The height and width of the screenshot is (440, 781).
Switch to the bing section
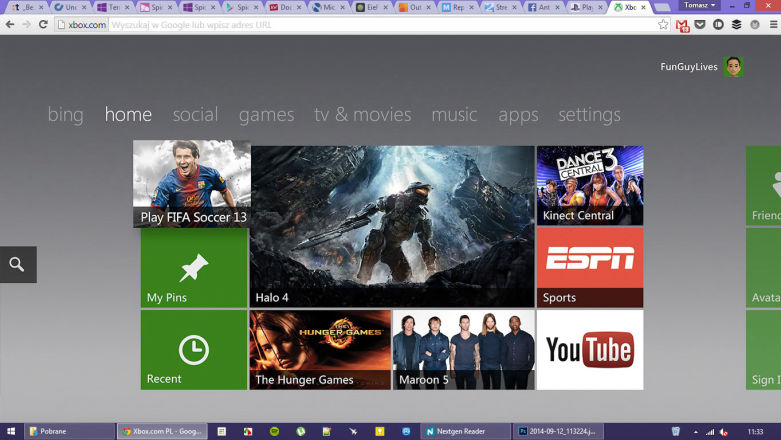(65, 115)
